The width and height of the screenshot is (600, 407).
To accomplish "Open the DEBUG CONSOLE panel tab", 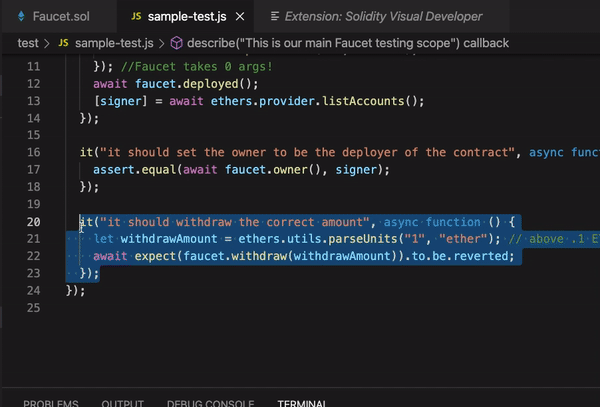I will click(x=210, y=403).
